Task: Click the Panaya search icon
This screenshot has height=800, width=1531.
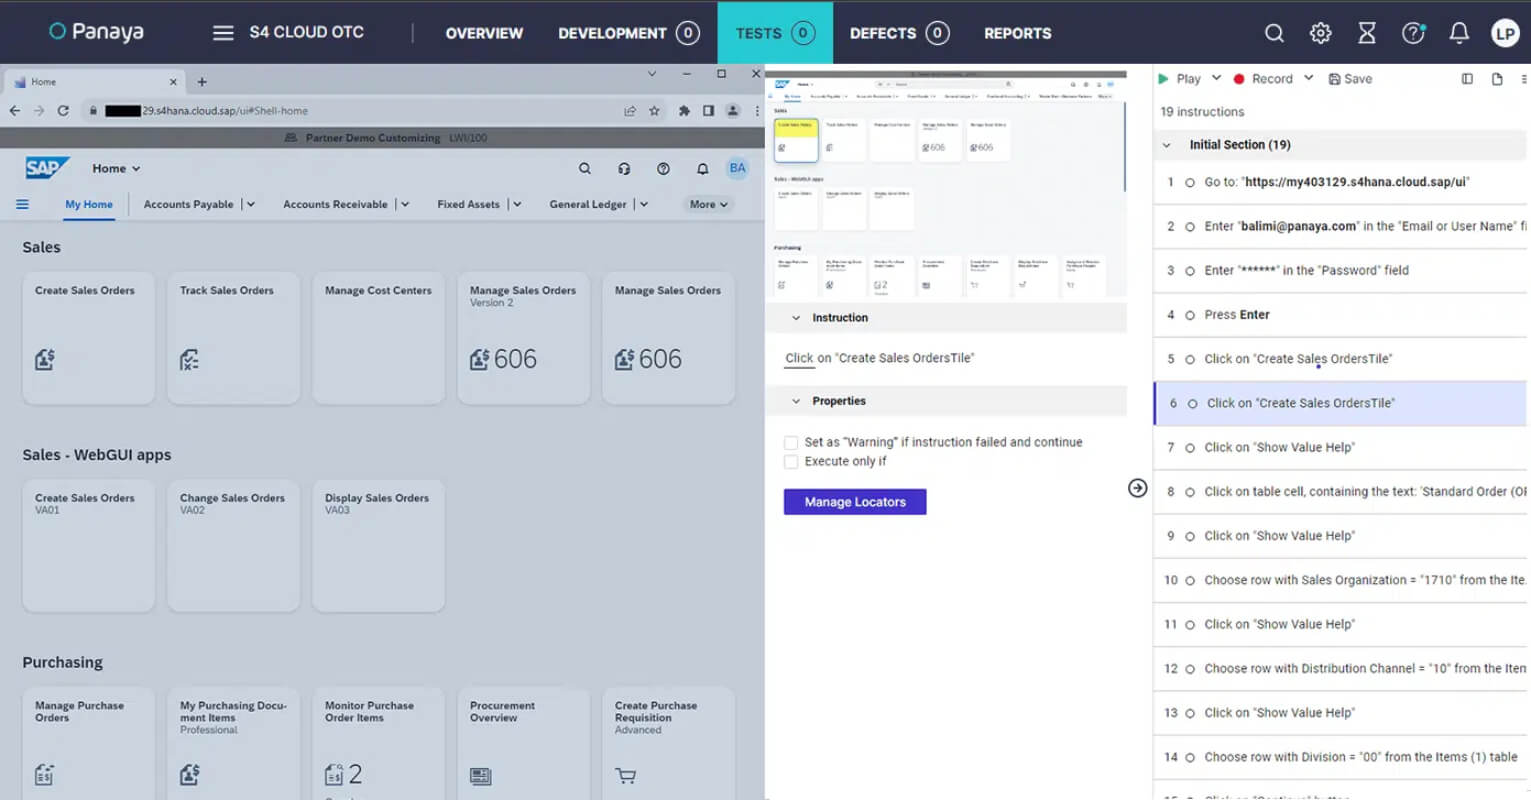Action: [1274, 33]
